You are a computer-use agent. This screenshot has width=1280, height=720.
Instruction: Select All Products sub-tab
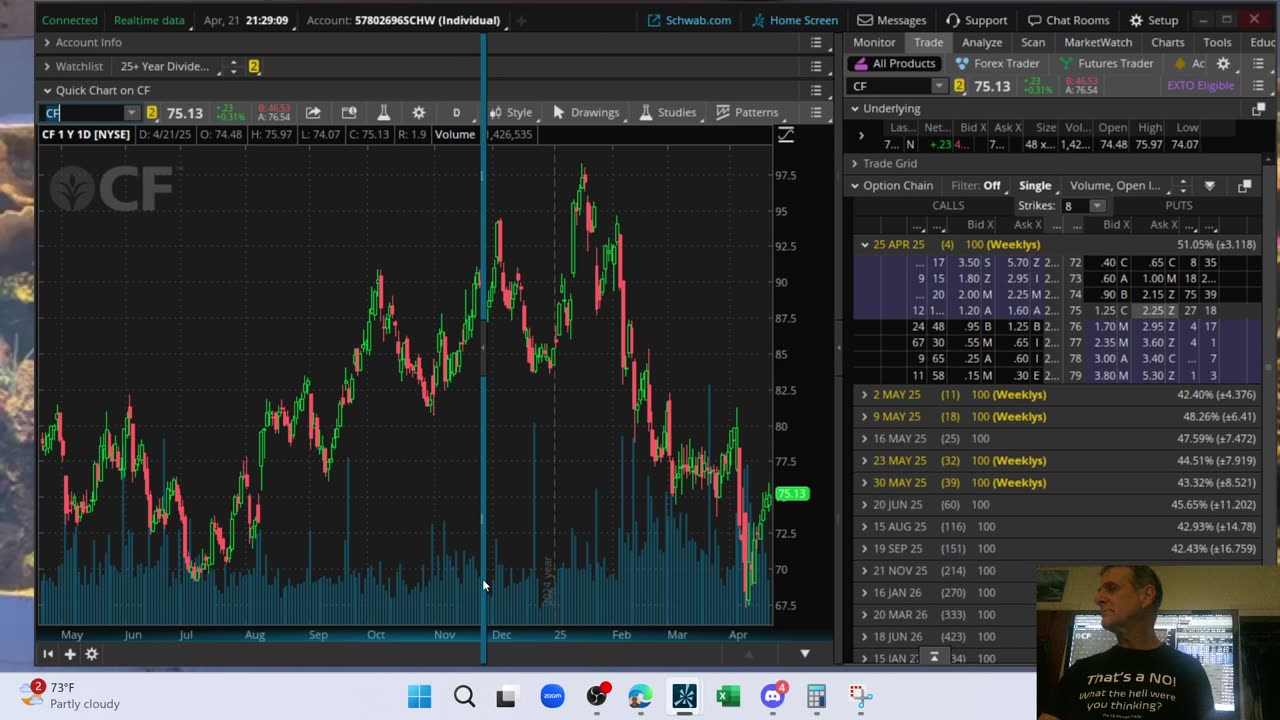[x=895, y=63]
